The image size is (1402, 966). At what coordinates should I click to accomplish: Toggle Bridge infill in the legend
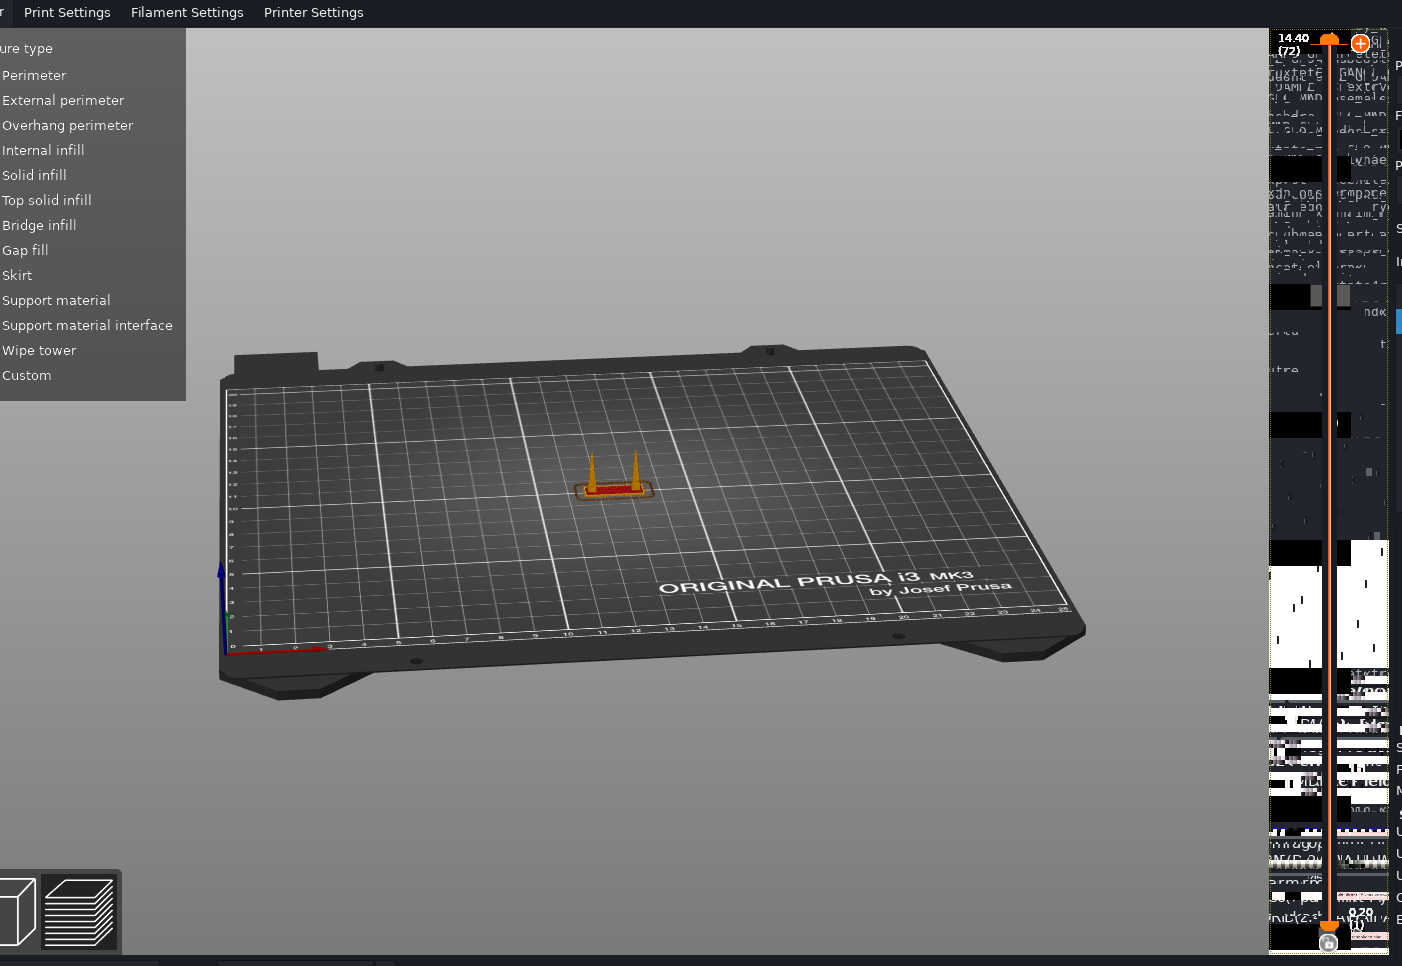39,226
